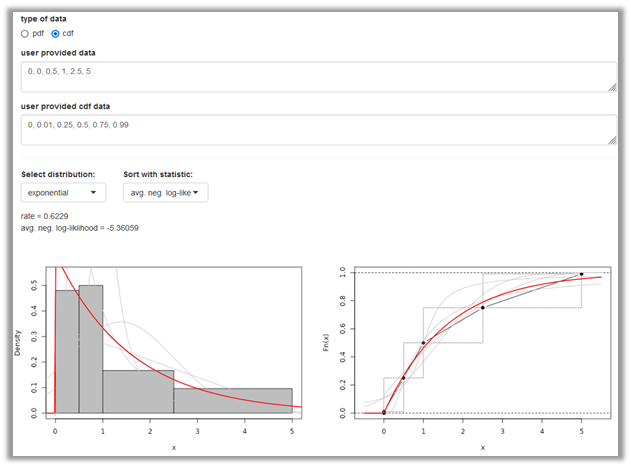631x468 pixels.
Task: Select the tallest histogram bar near x=1
Action: pos(91,348)
